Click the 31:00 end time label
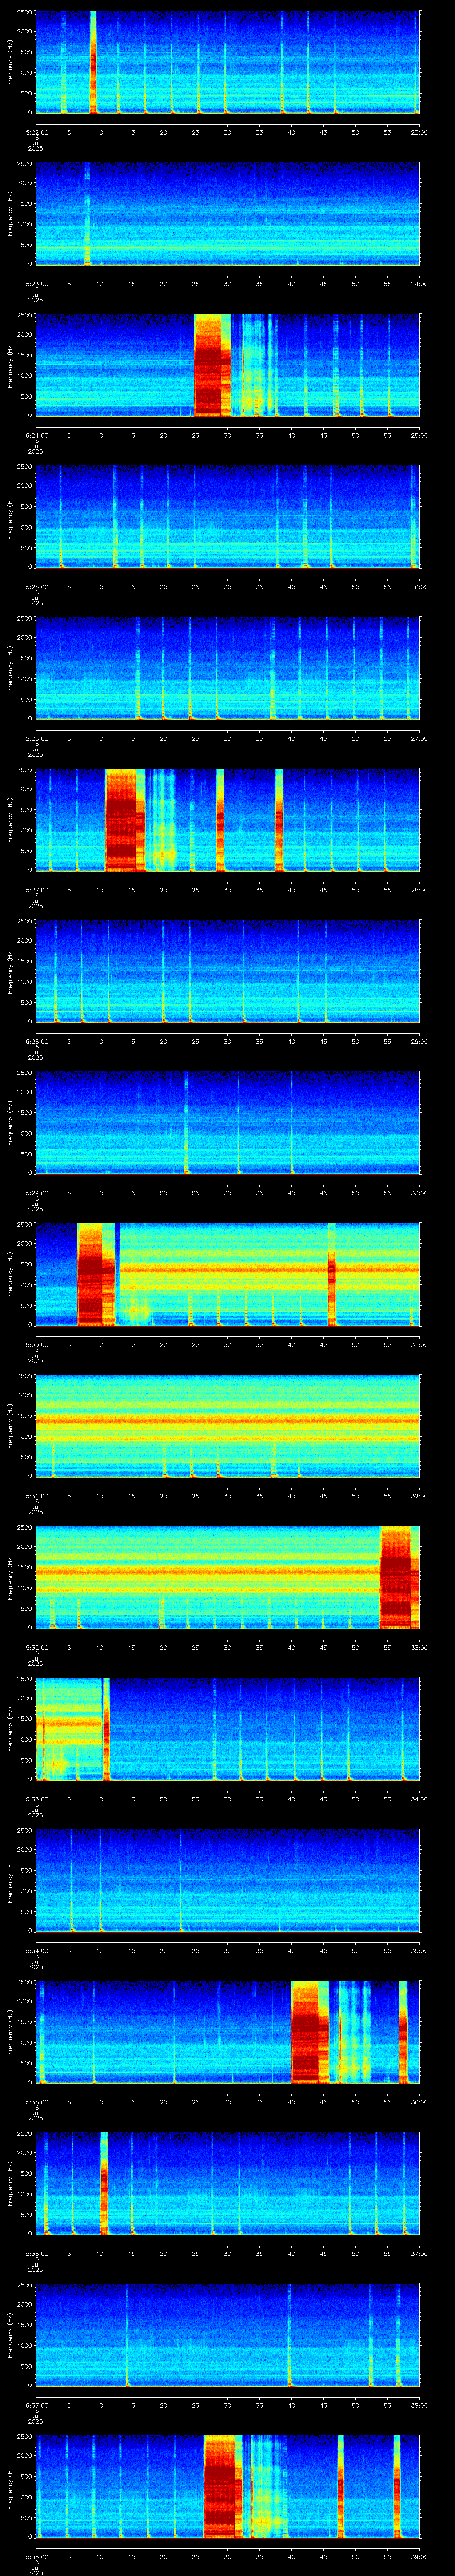This screenshot has height=2576, width=455. (x=419, y=1344)
